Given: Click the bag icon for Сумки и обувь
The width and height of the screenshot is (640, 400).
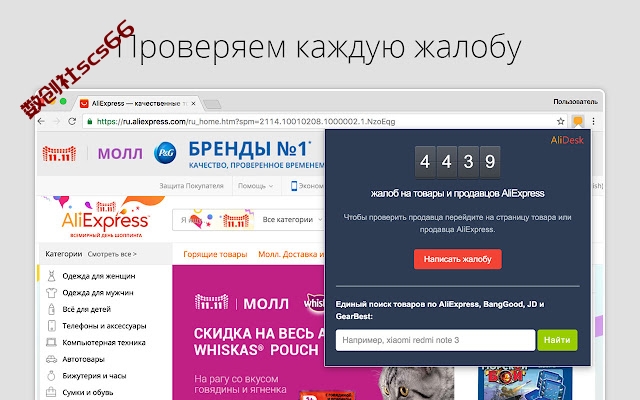Looking at the screenshot, I should pyautogui.click(x=51, y=392).
